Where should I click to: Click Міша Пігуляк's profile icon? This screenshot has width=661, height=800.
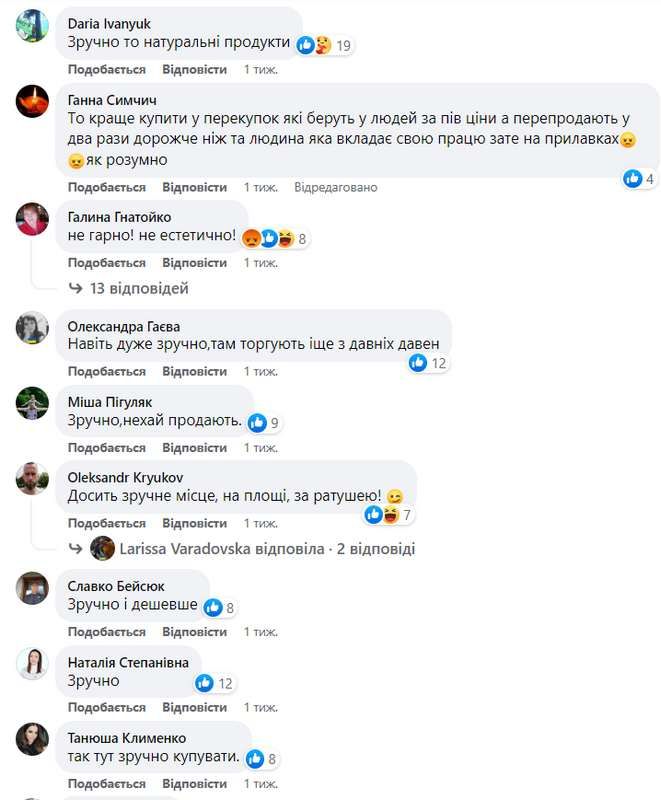coord(33,402)
